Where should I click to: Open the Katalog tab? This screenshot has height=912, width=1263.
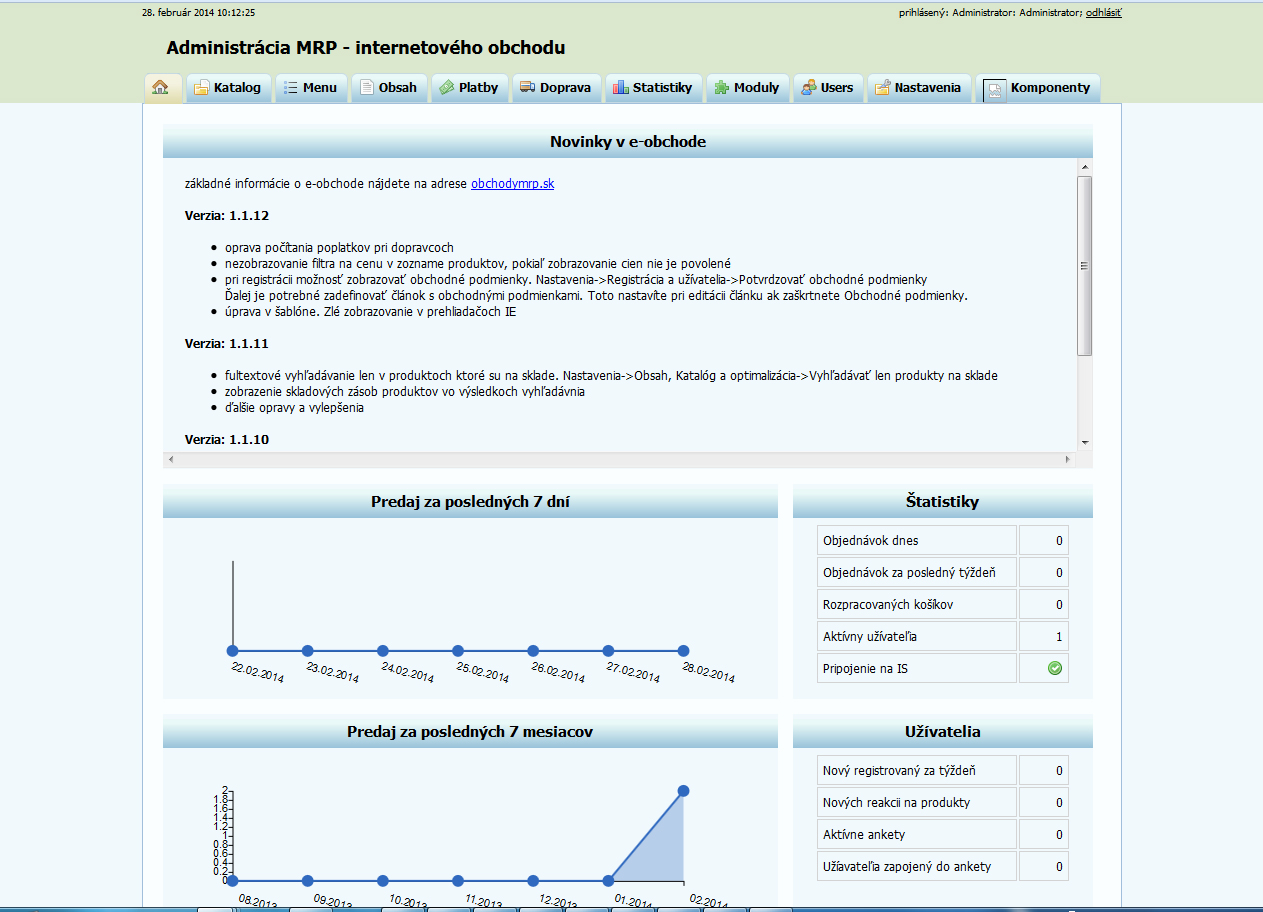tap(227, 88)
